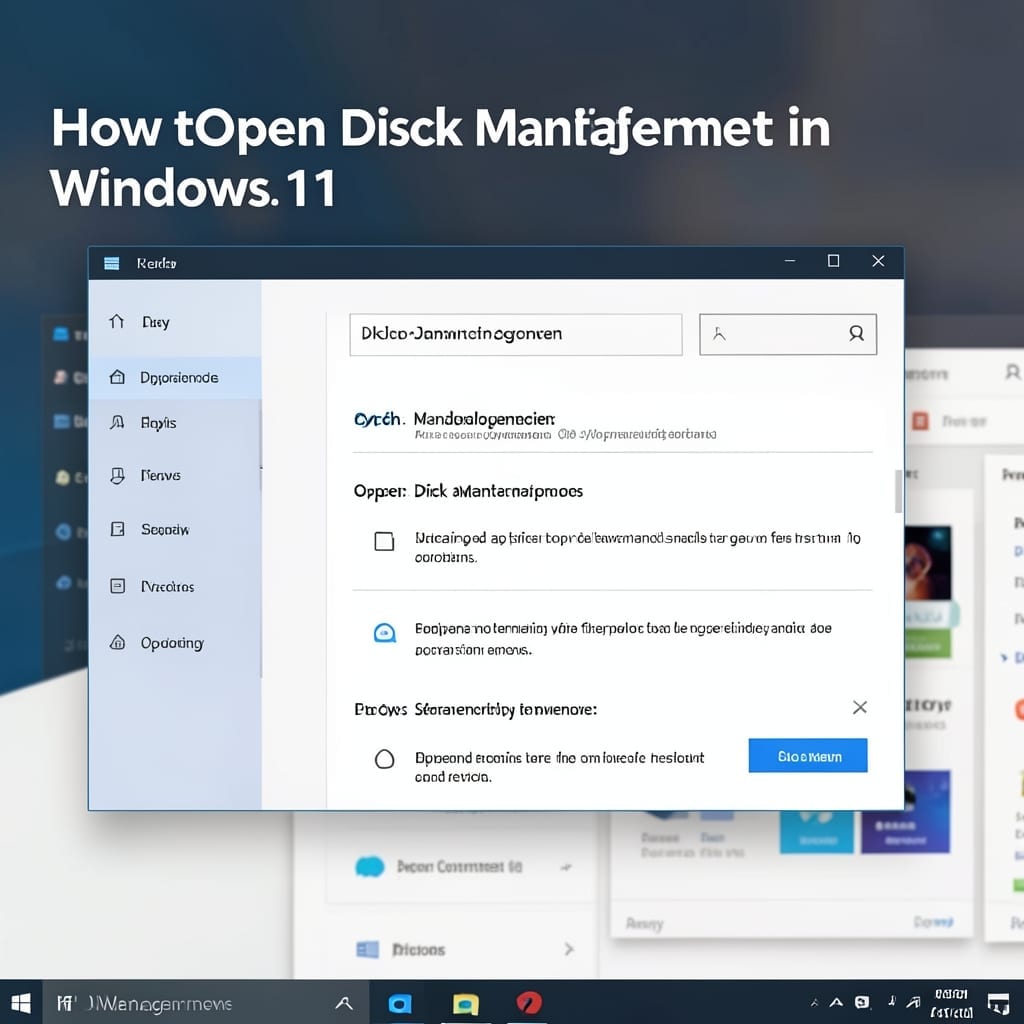Tick the checkbox under Opper Dick Mantarnaipmoes
The image size is (1024, 1024).
[x=384, y=541]
